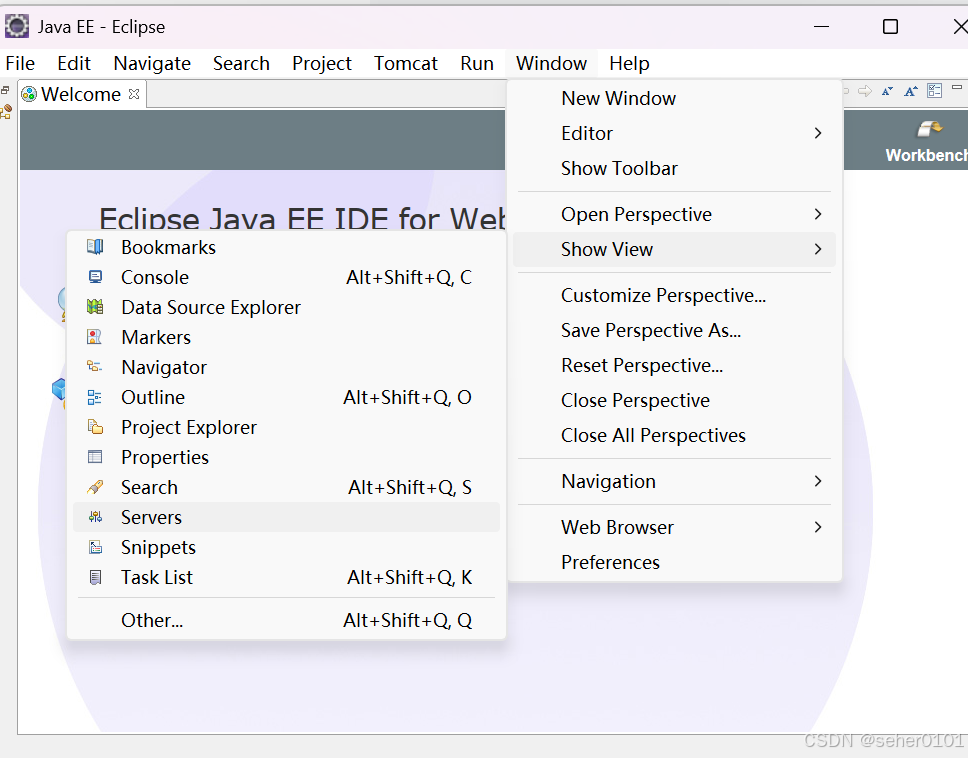Select the Snippets view icon

coord(95,547)
